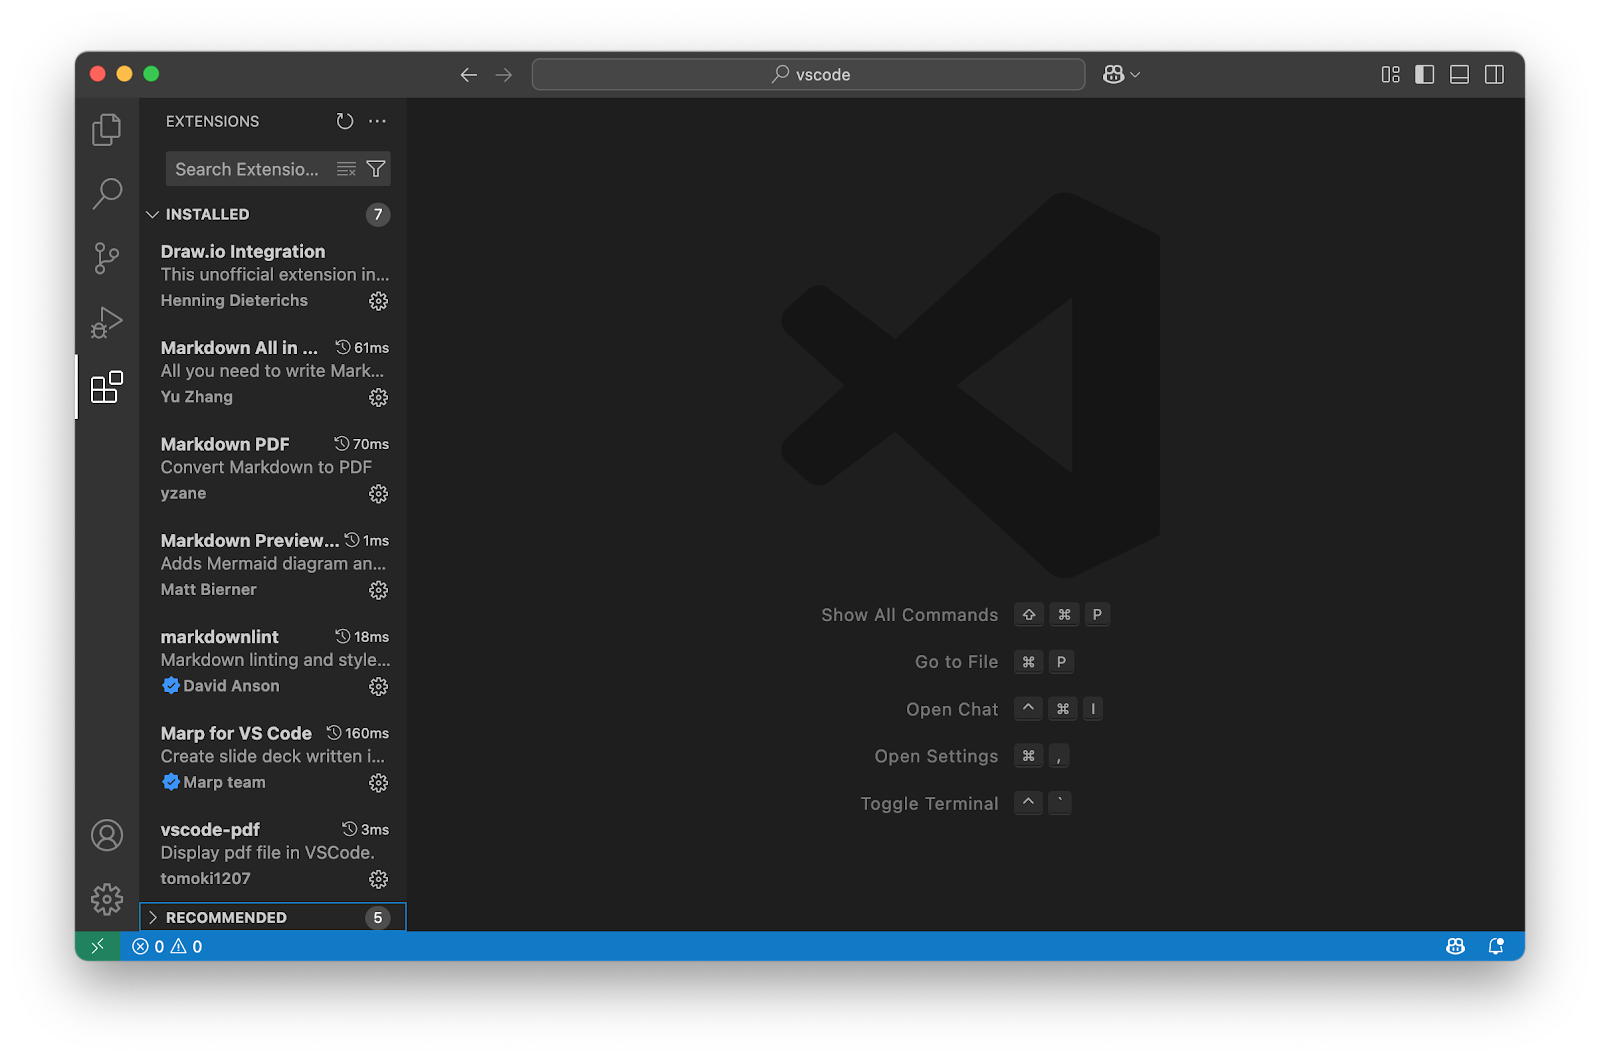
Task: Click publisher name tomoki1207
Action: tap(205, 878)
